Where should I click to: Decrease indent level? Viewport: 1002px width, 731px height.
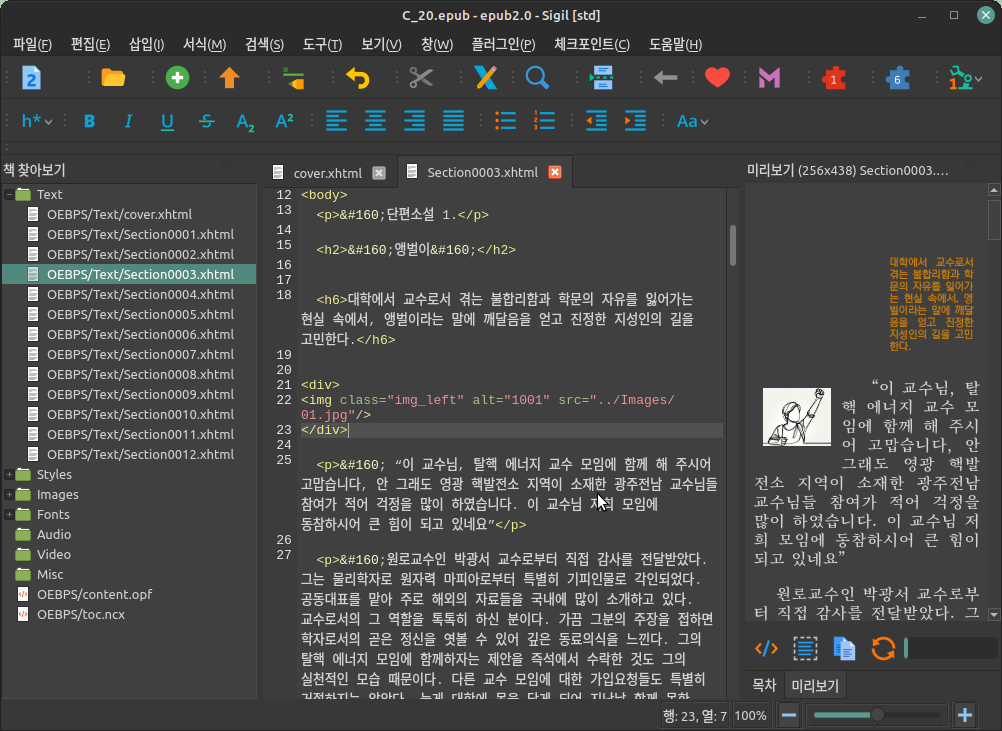click(x=596, y=121)
